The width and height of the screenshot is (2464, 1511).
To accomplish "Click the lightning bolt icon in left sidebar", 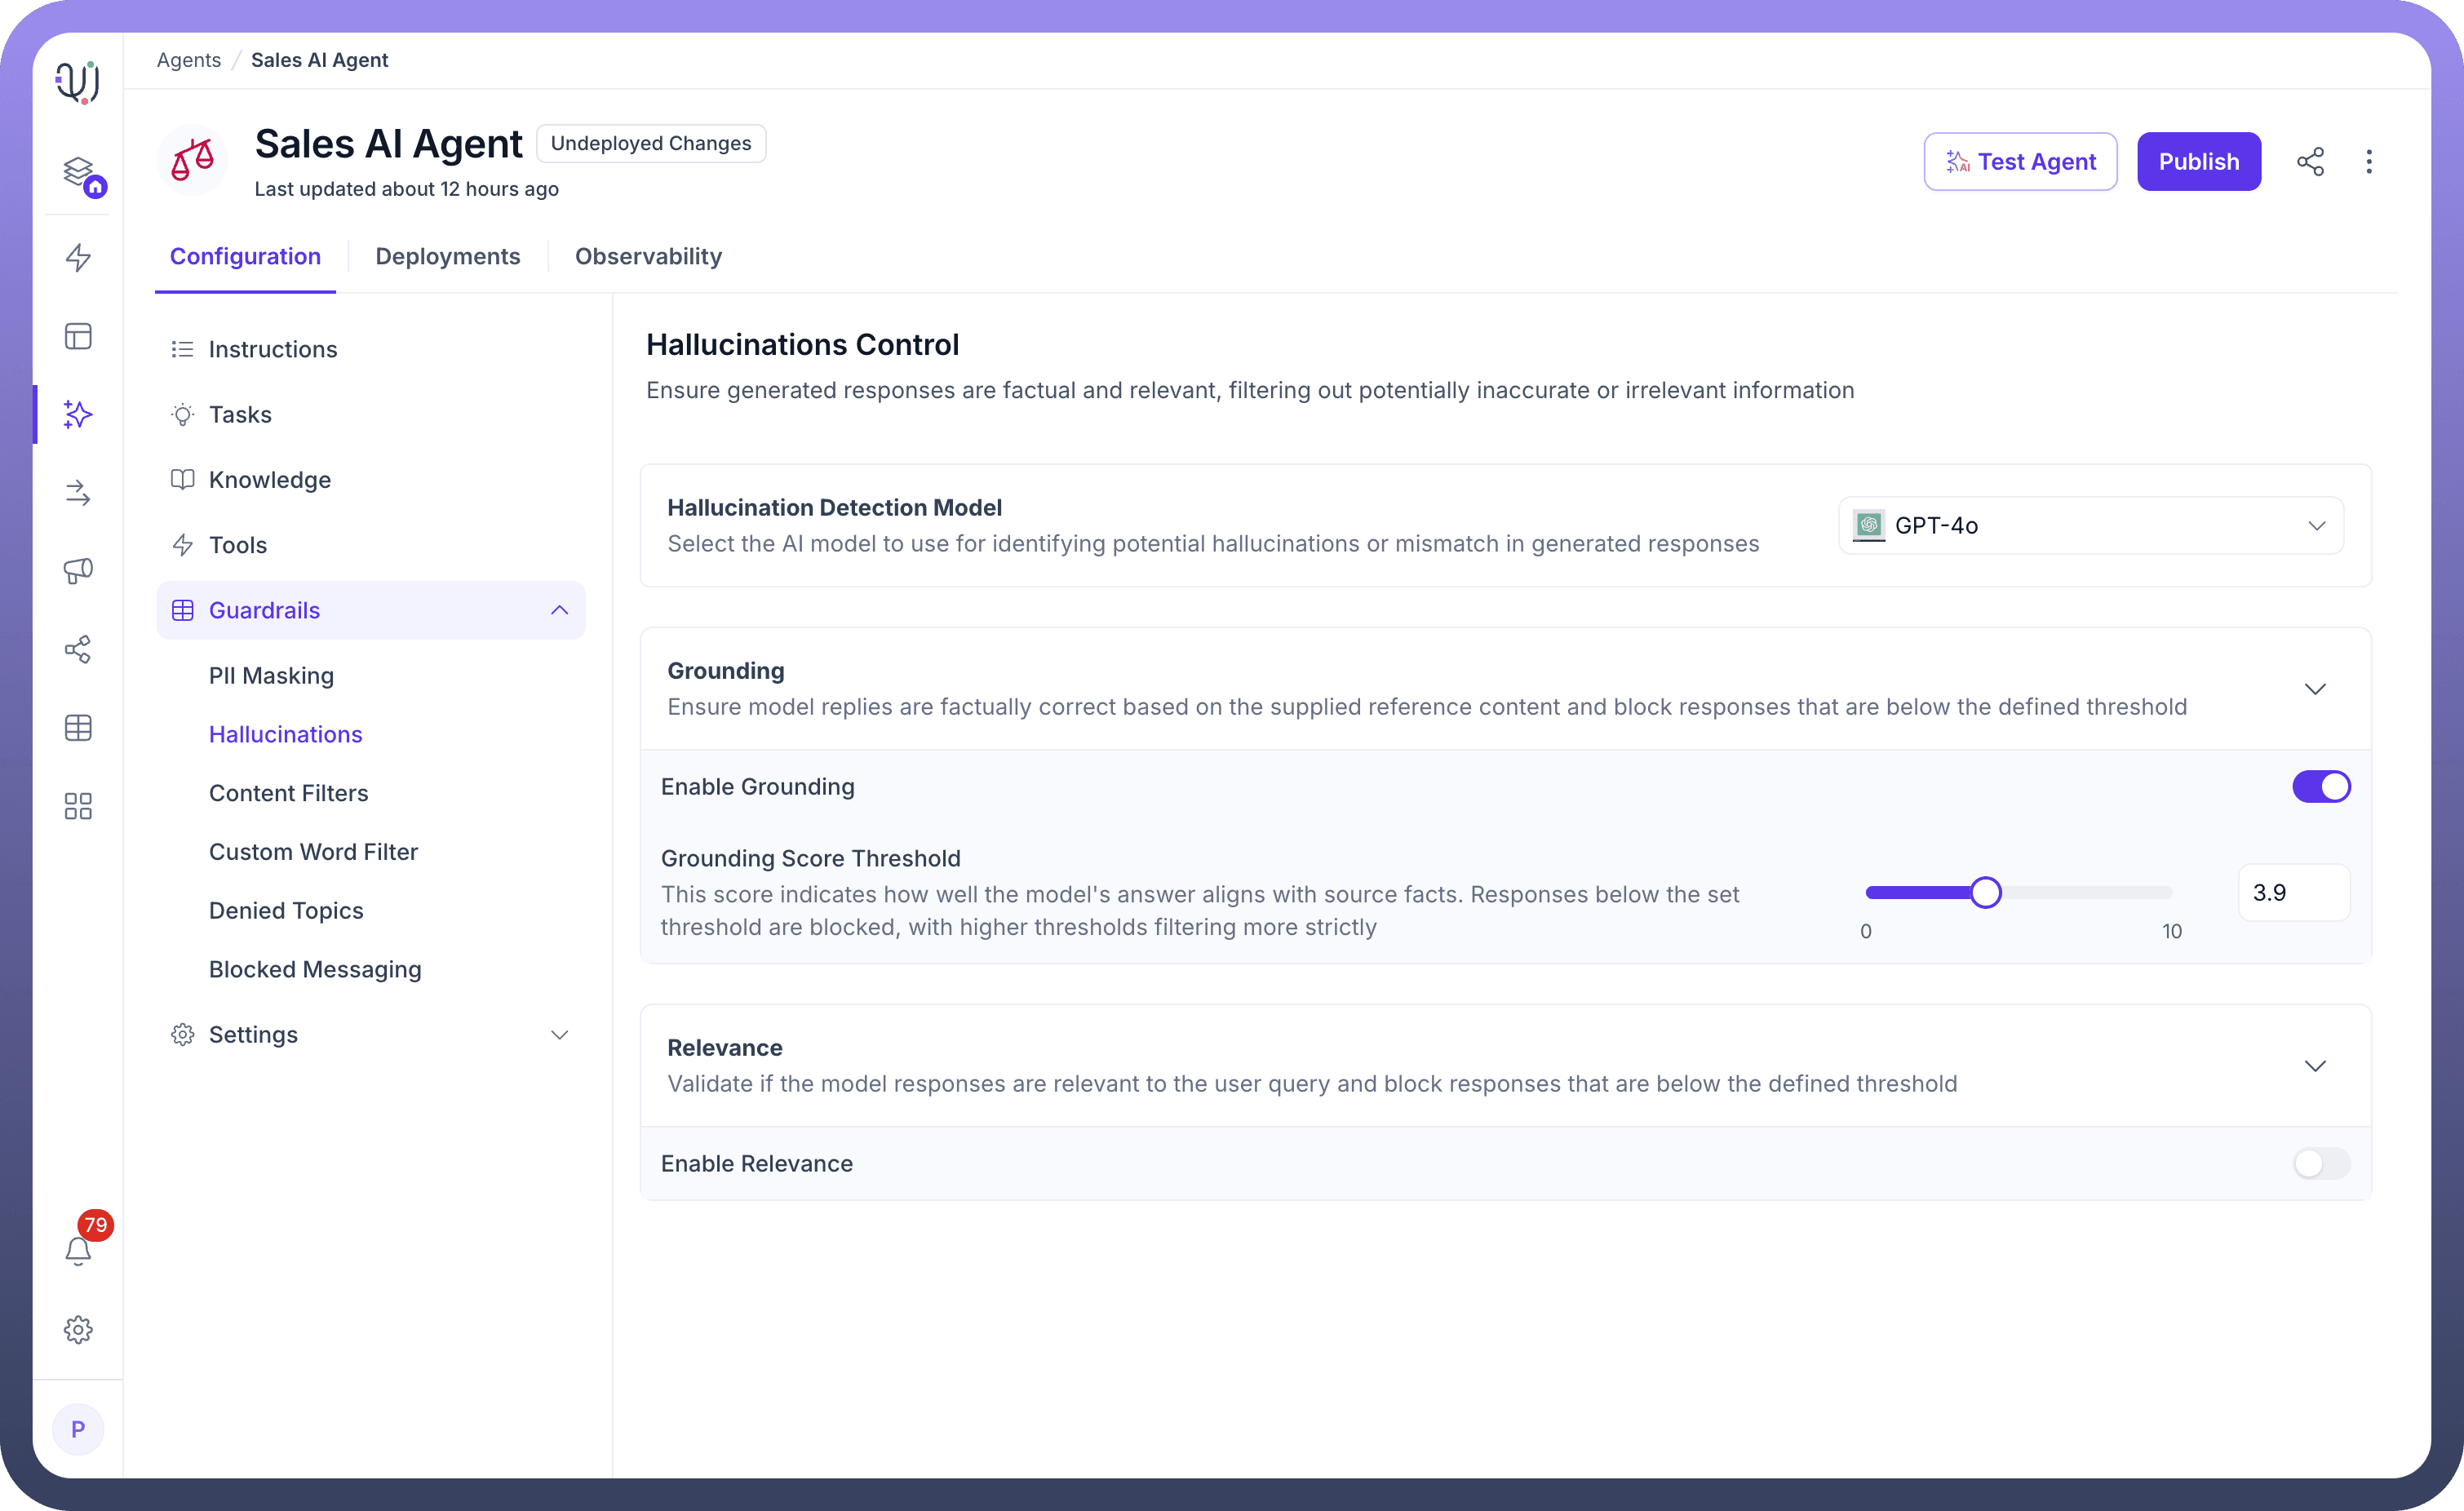I will [78, 257].
